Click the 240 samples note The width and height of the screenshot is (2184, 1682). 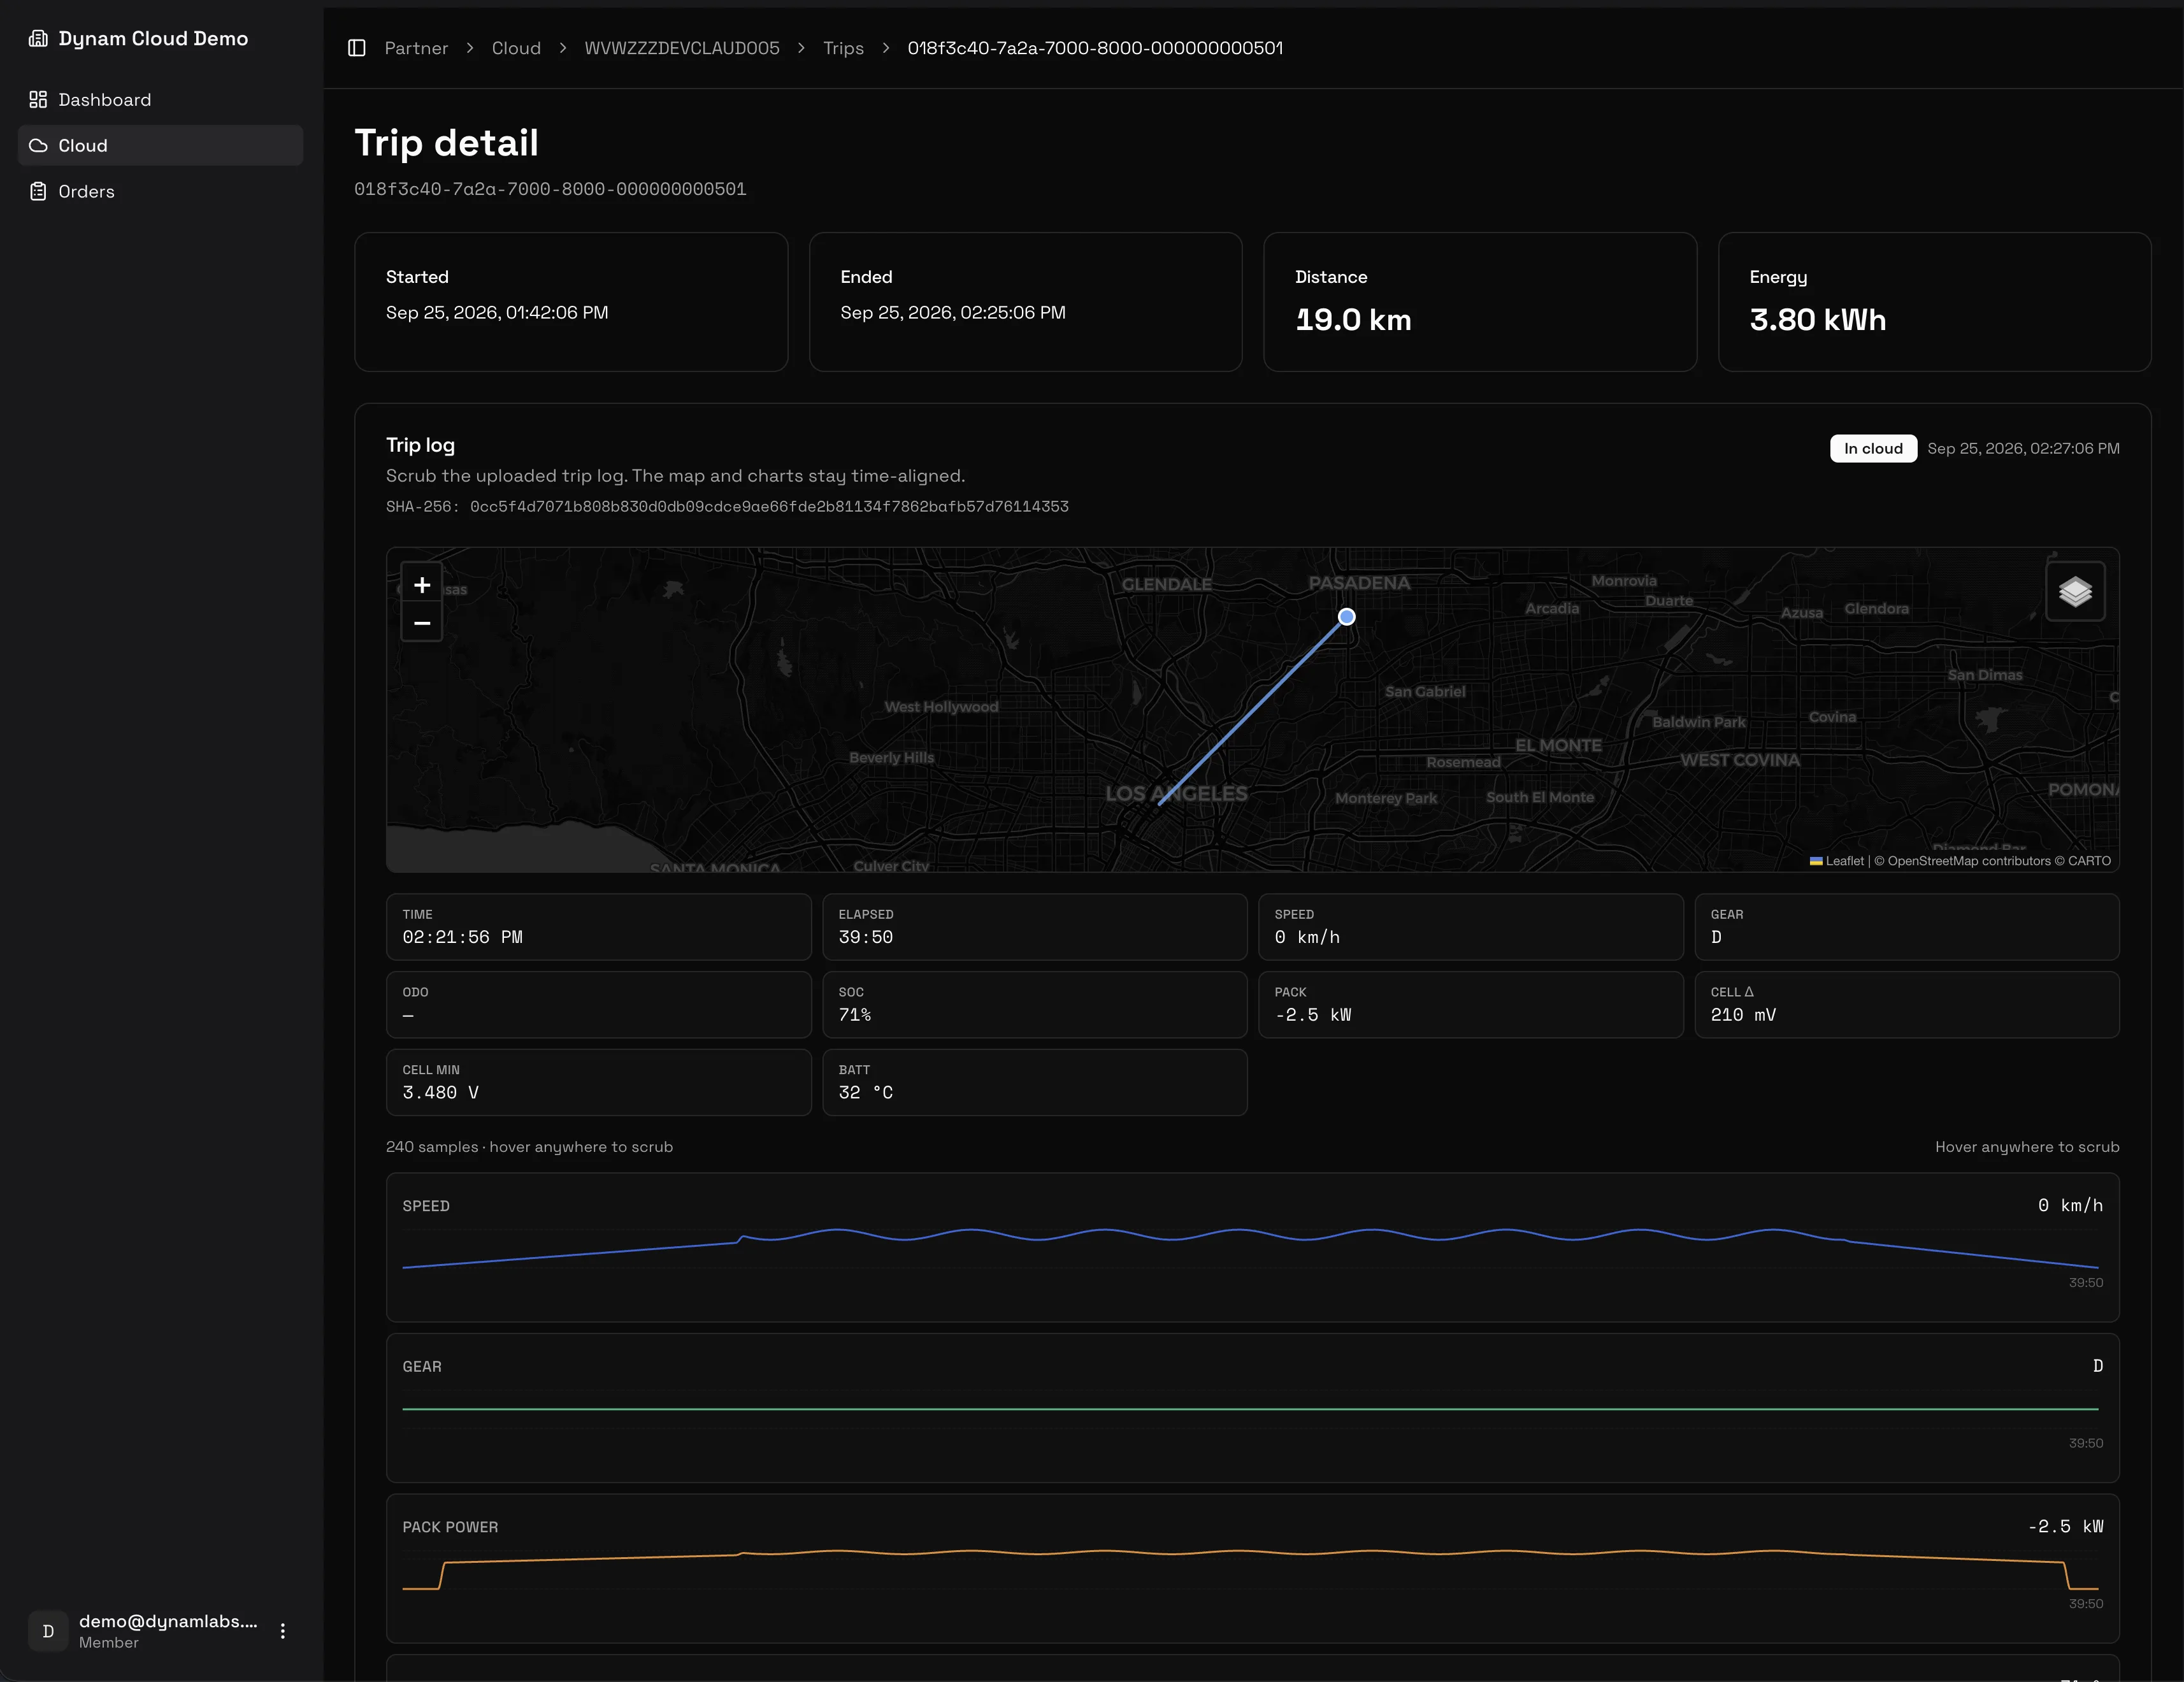click(529, 1147)
